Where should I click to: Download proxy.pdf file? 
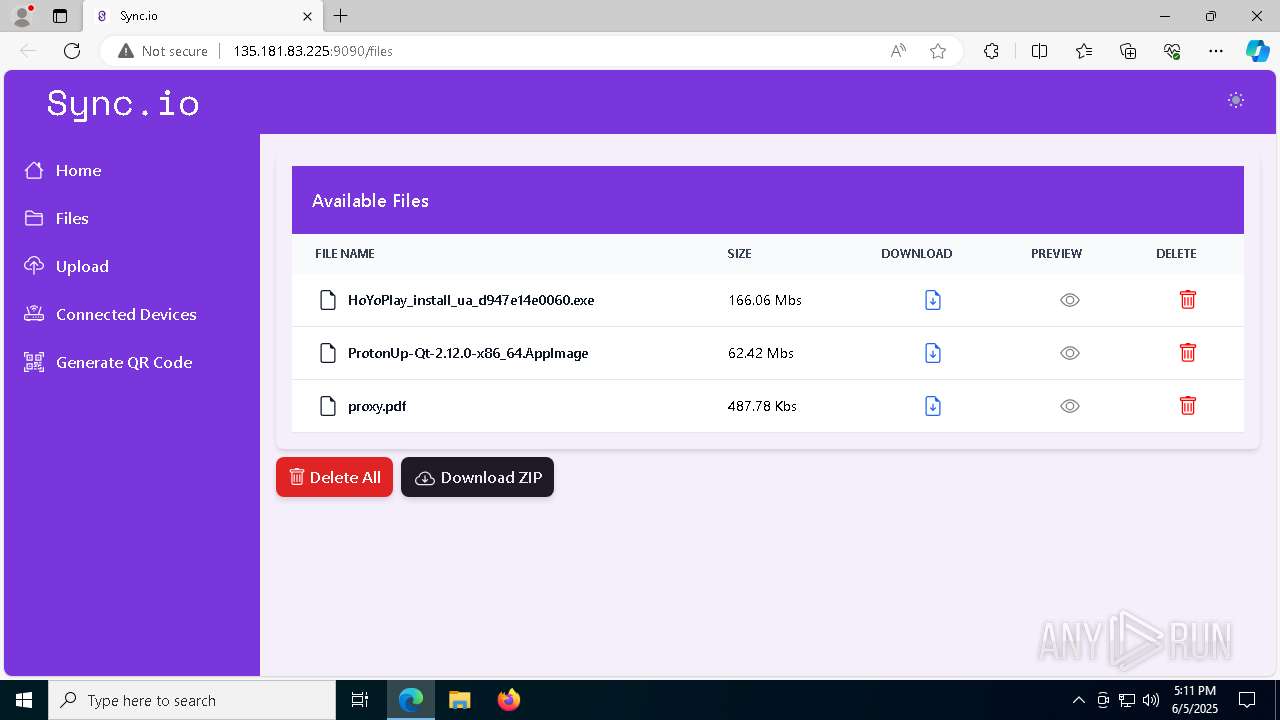pyautogui.click(x=933, y=406)
